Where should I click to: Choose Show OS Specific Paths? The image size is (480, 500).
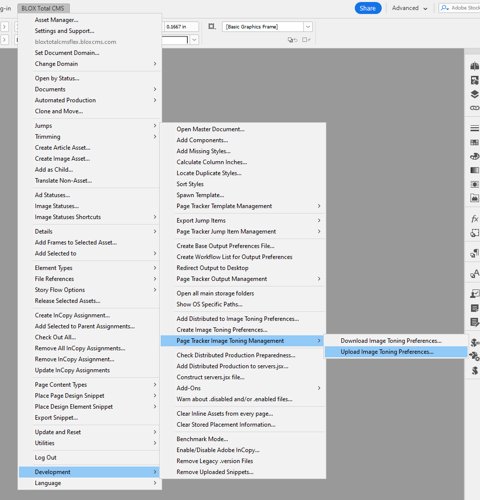[243, 304]
